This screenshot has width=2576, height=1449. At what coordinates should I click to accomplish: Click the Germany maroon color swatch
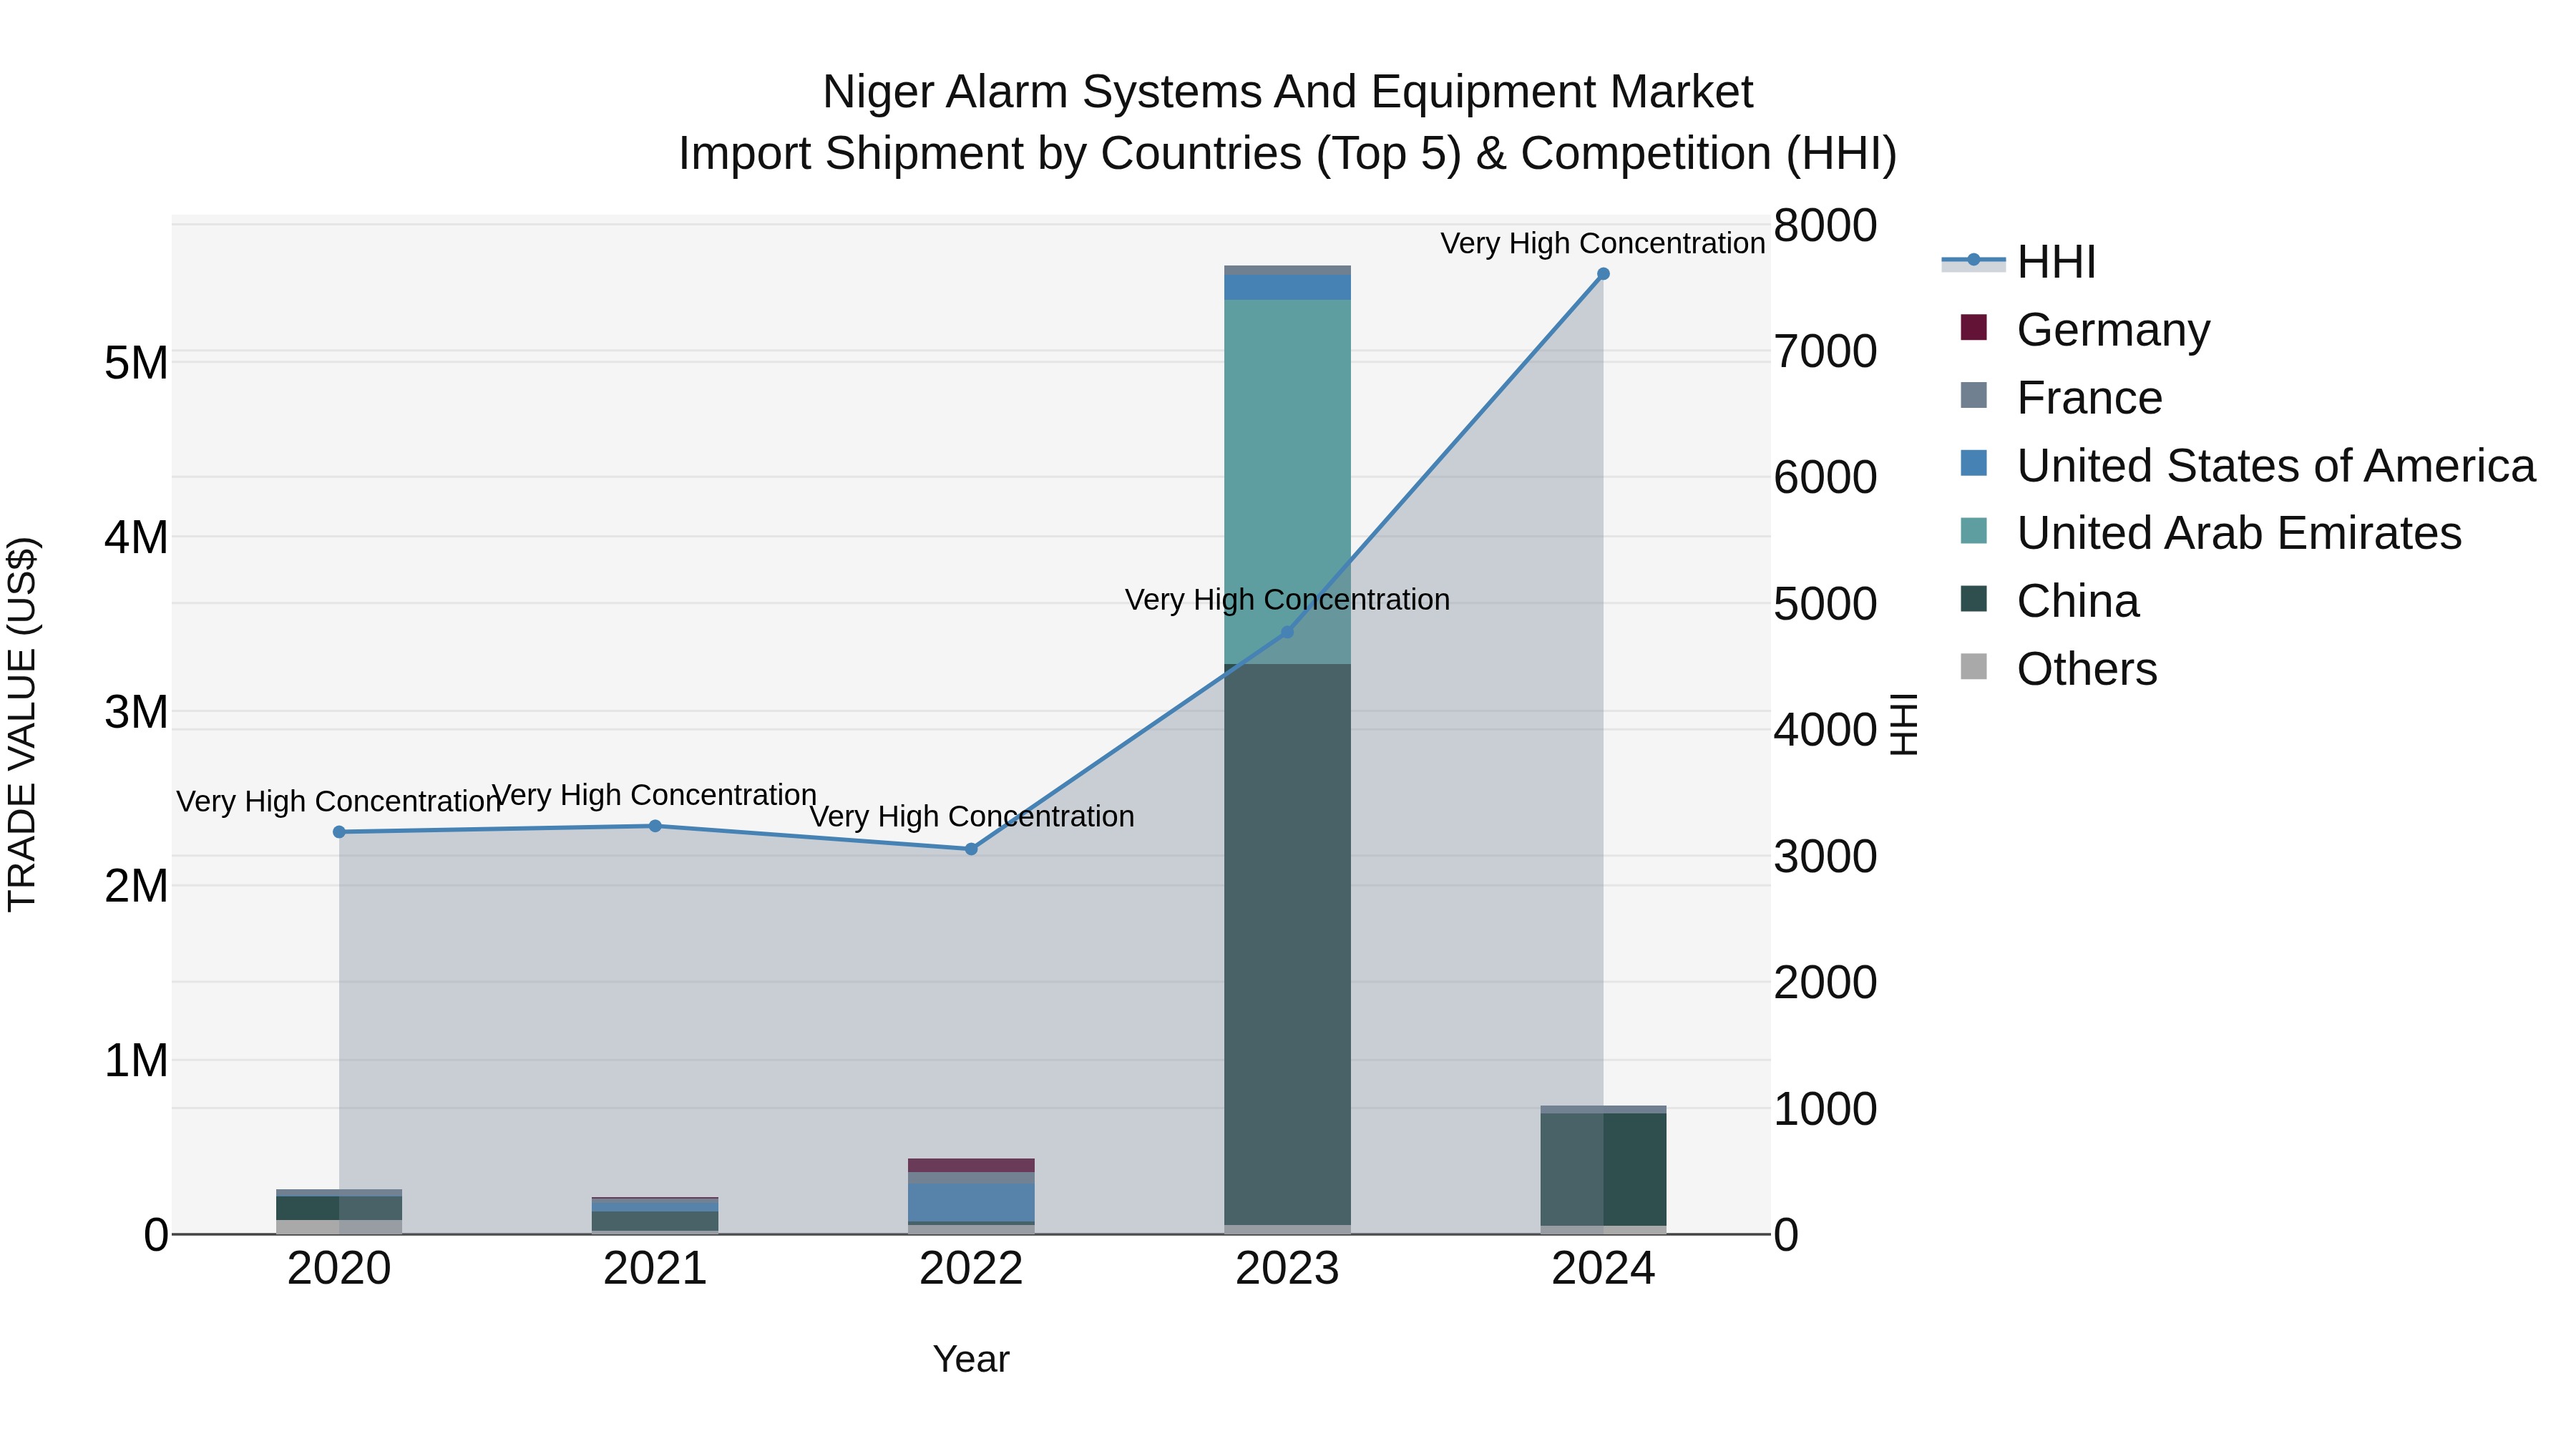coord(1974,327)
